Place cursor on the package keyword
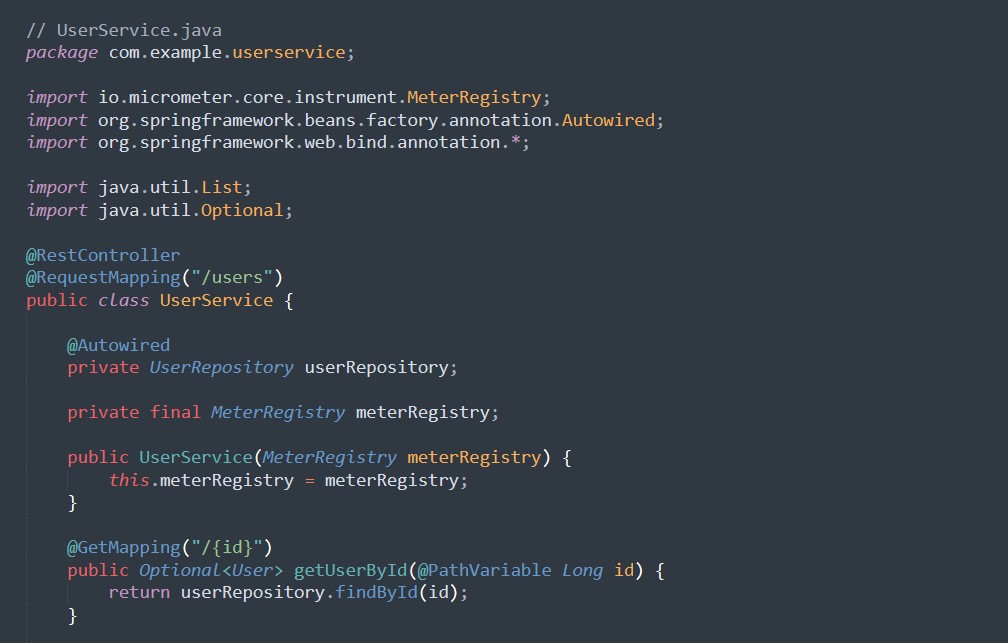Image resolution: width=1008 pixels, height=643 pixels. (61, 52)
